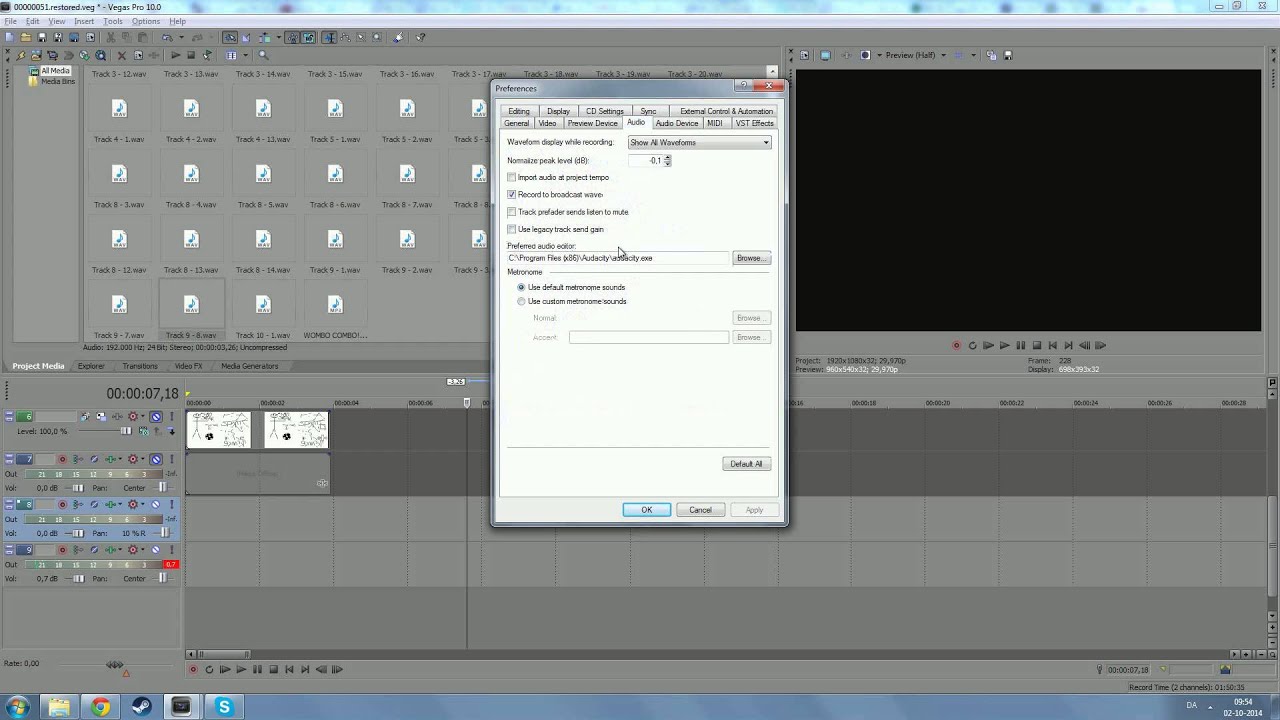
Task: Open the Tools menu
Action: point(113,21)
